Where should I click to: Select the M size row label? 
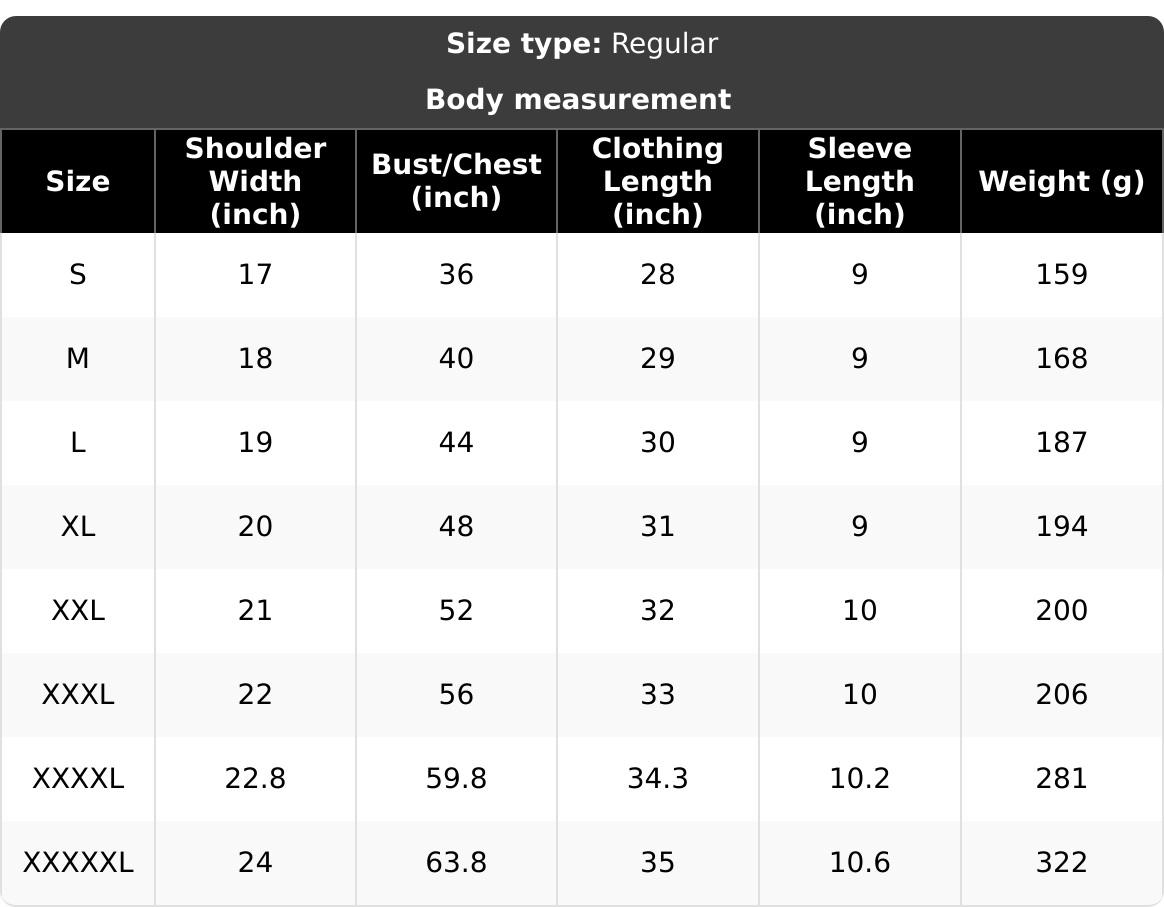(78, 358)
